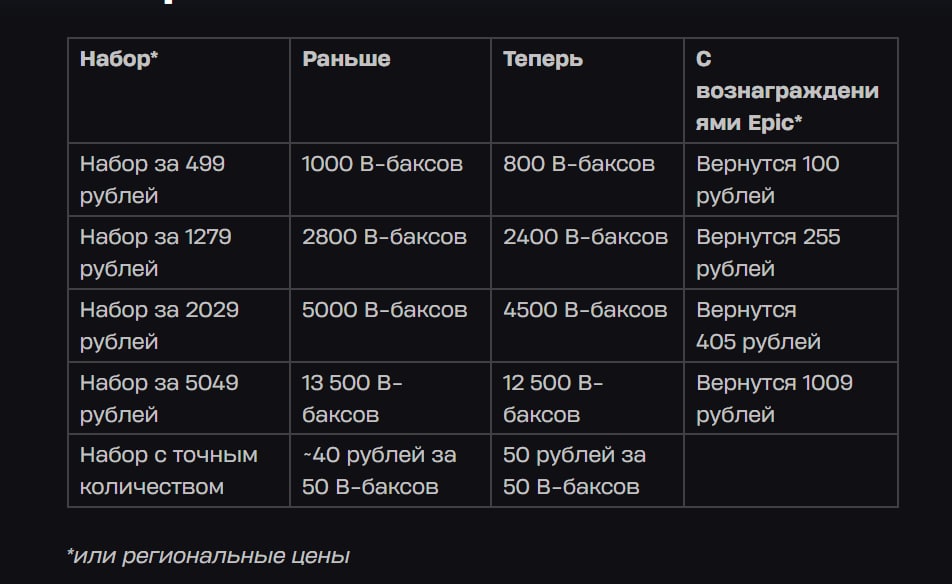Select the "Вернутся 100 рублей" cell
The image size is (952, 584).
768,180
